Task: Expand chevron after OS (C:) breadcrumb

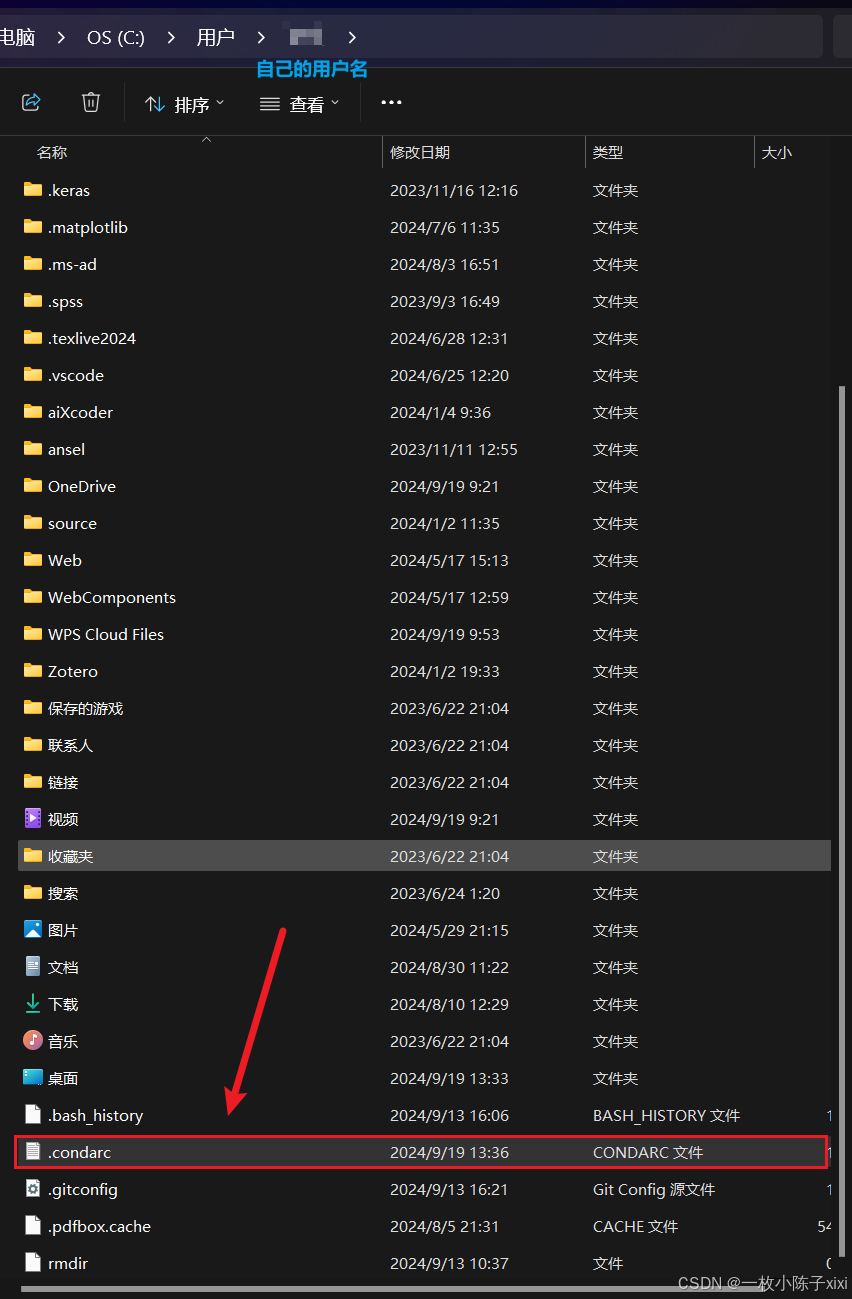Action: pos(171,38)
